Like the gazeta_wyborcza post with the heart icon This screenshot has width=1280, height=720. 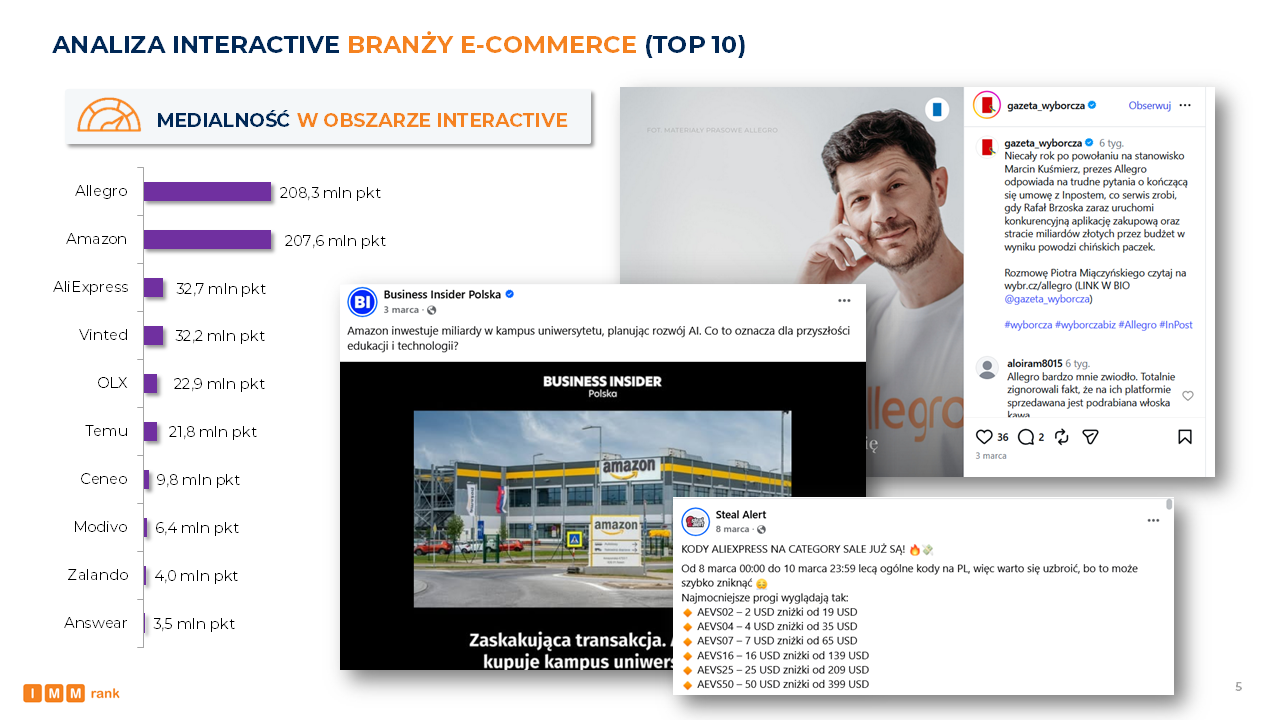coord(984,437)
